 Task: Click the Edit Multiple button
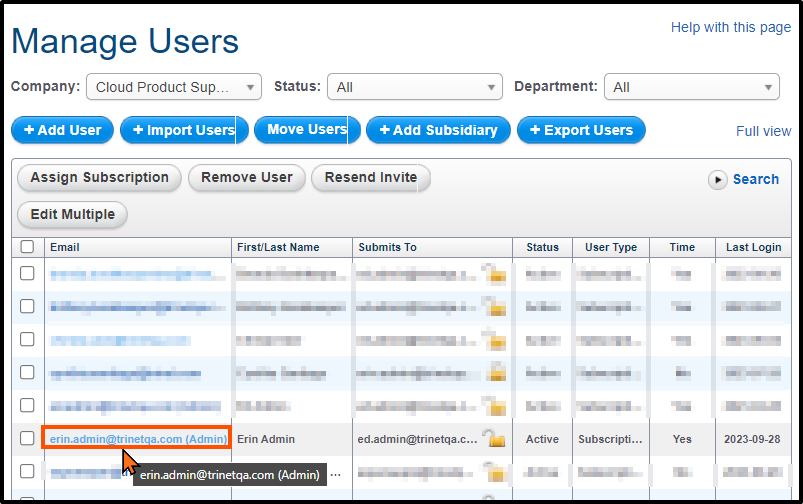coord(72,215)
